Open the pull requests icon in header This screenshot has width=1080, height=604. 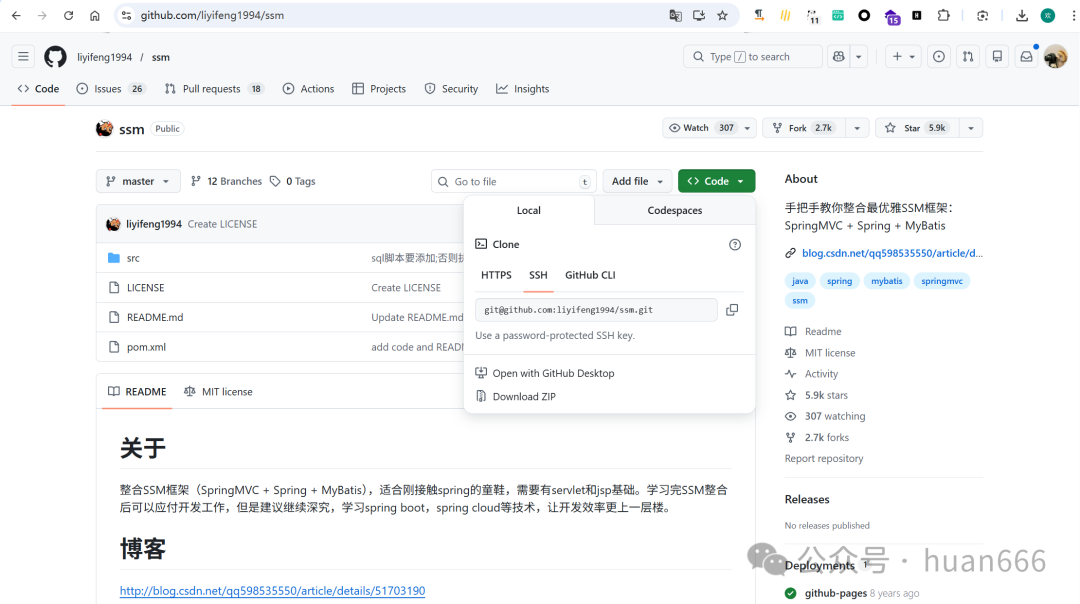click(x=967, y=57)
